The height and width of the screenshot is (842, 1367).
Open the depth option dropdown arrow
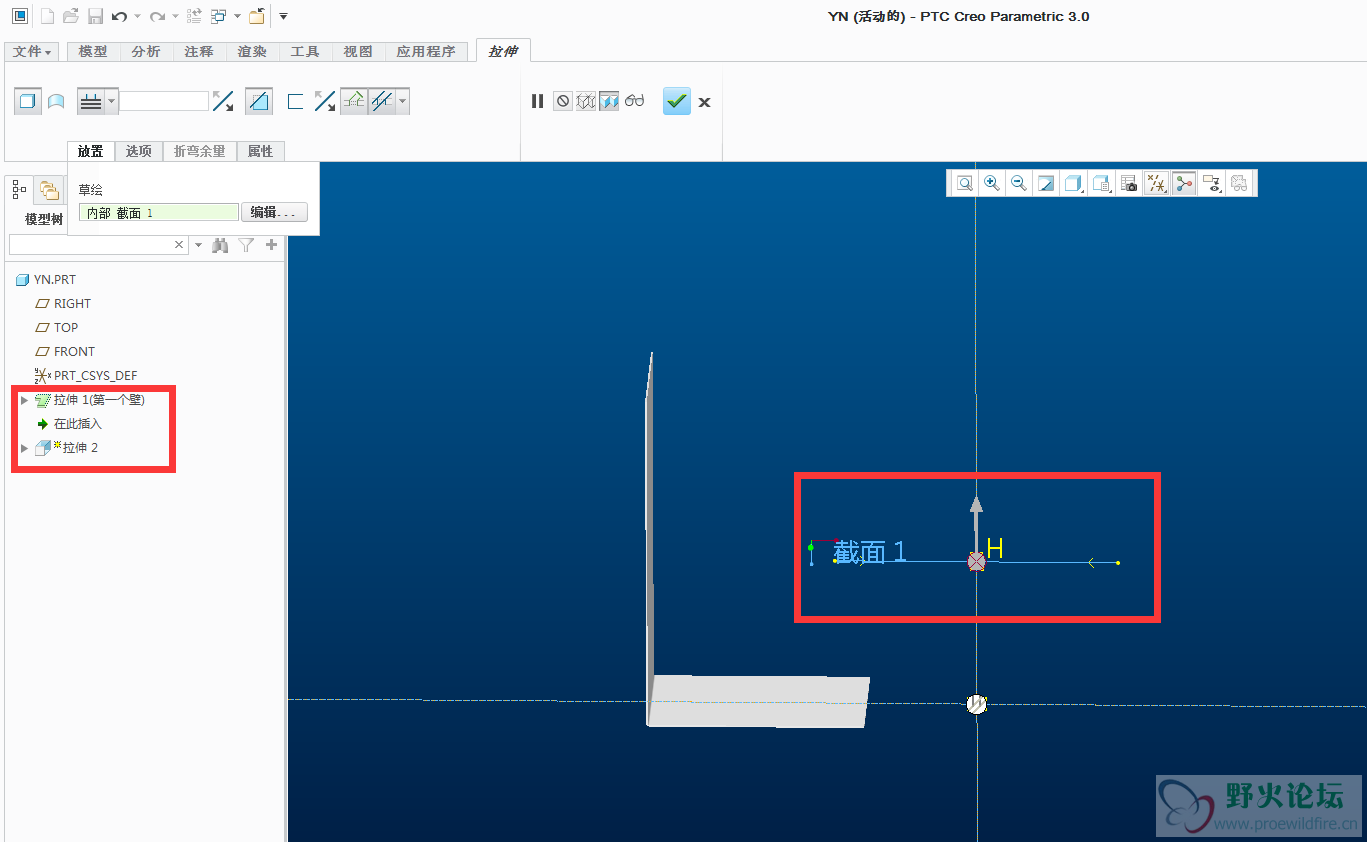pyautogui.click(x=112, y=101)
